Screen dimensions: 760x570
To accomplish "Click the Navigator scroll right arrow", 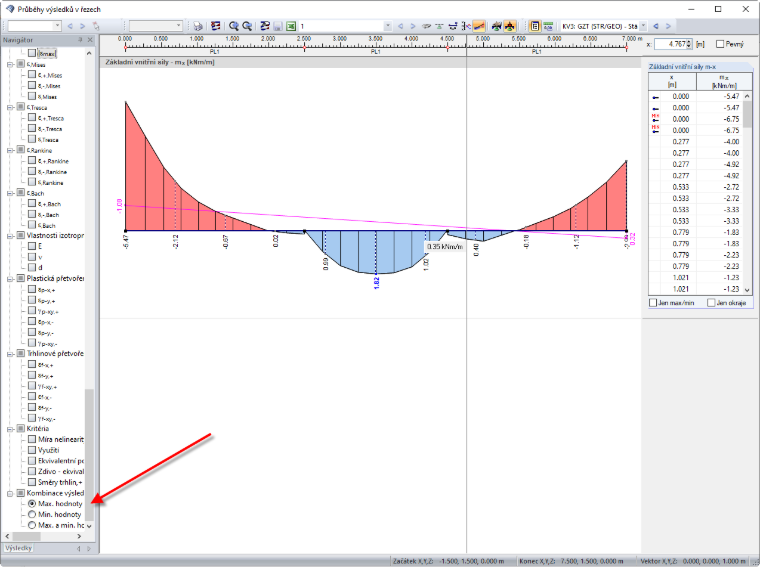I will pyautogui.click(x=79, y=536).
